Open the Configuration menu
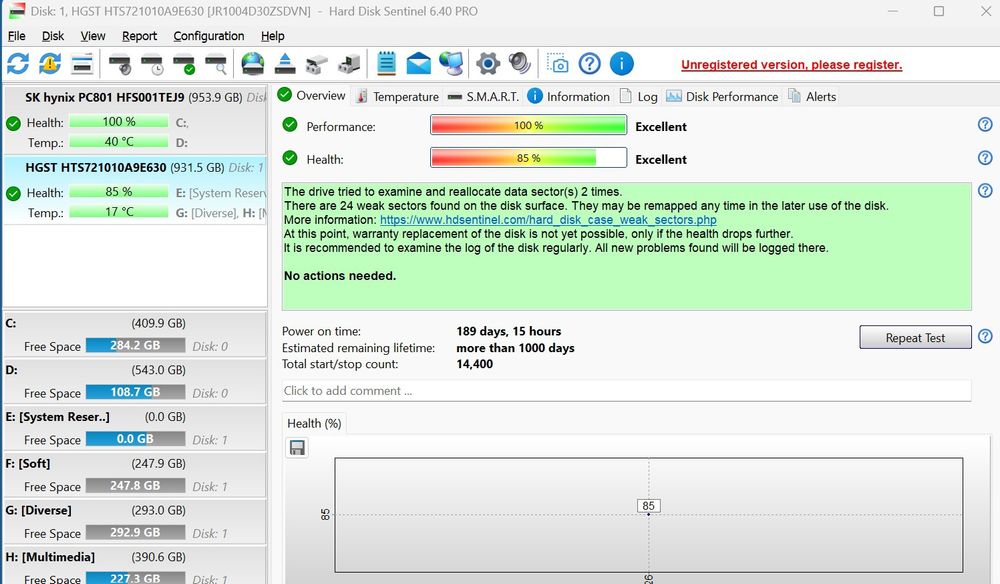 pyautogui.click(x=209, y=36)
